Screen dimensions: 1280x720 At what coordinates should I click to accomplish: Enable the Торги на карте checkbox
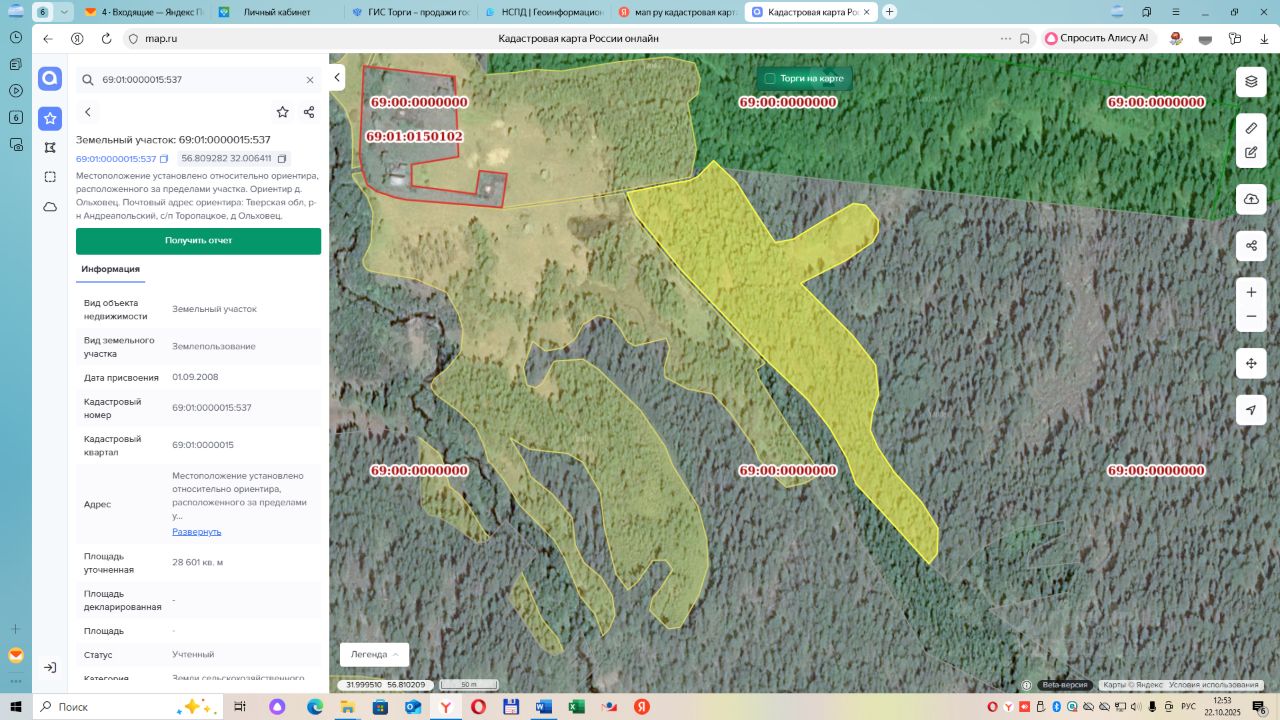[x=770, y=78]
